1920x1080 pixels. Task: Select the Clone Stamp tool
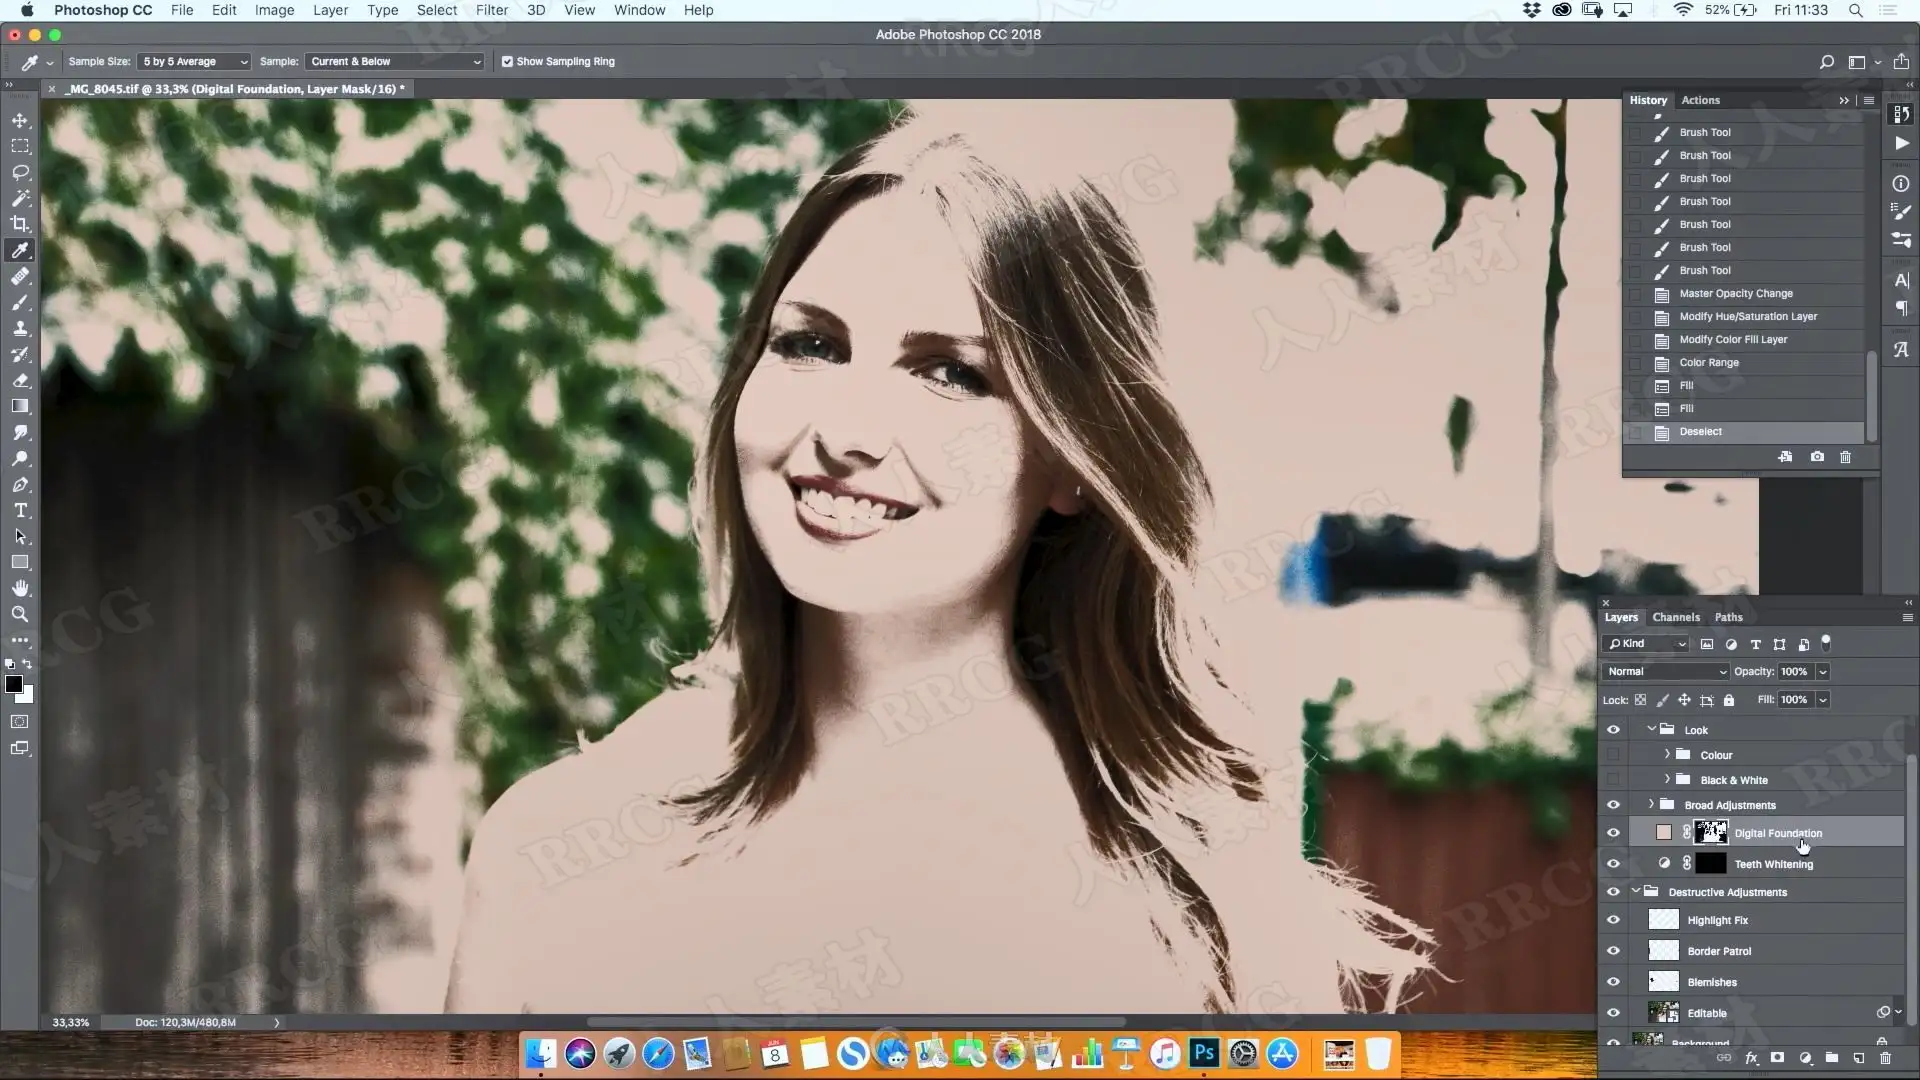pyautogui.click(x=20, y=329)
